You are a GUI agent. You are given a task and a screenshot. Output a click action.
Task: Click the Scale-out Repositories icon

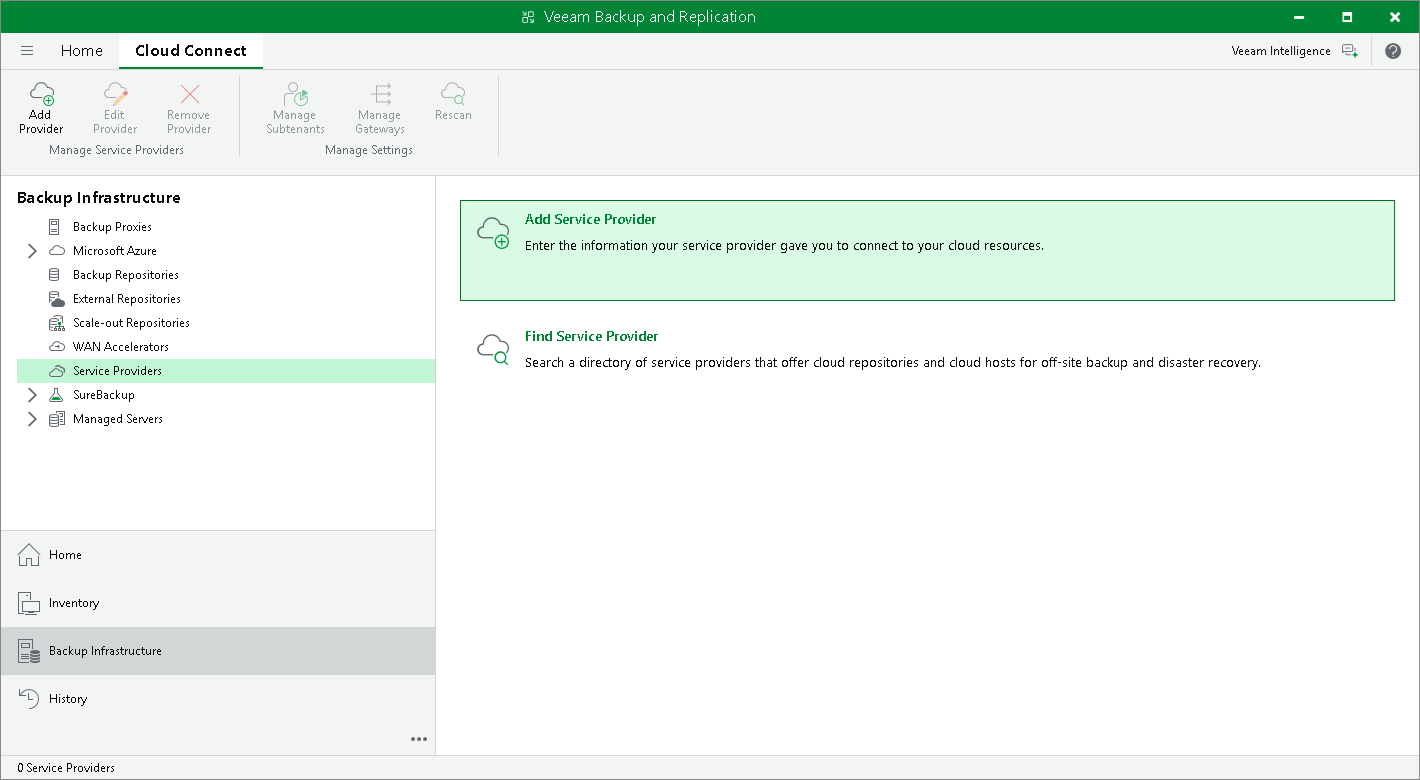pos(56,323)
